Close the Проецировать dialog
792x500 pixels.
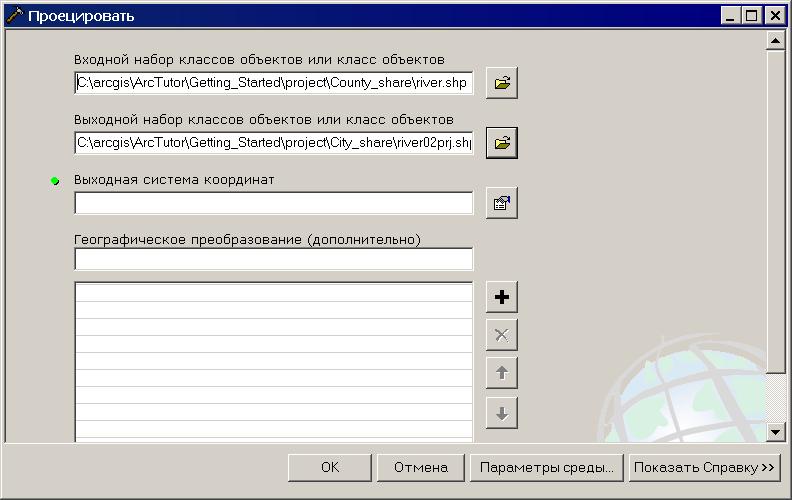[x=775, y=16]
